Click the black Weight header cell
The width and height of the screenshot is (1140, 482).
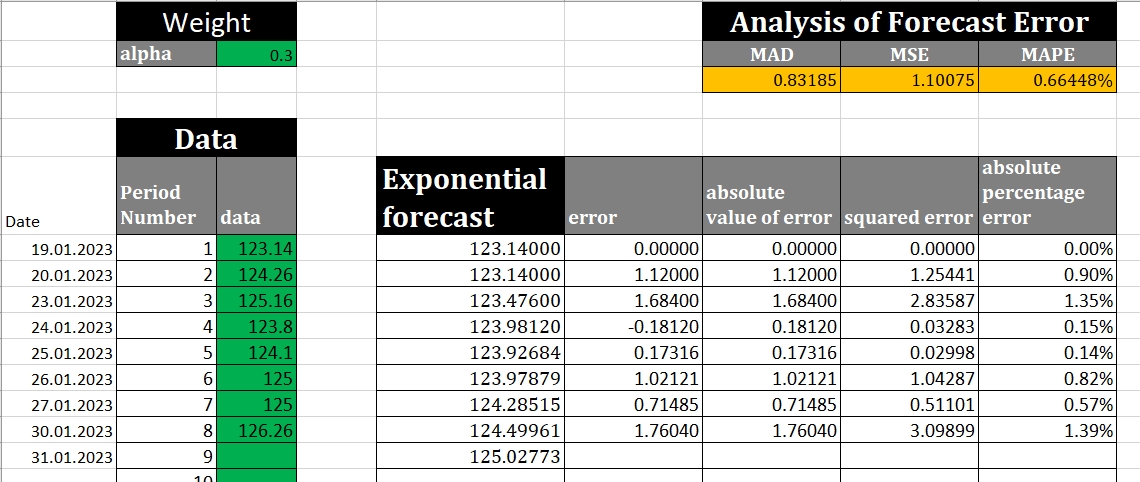point(206,22)
